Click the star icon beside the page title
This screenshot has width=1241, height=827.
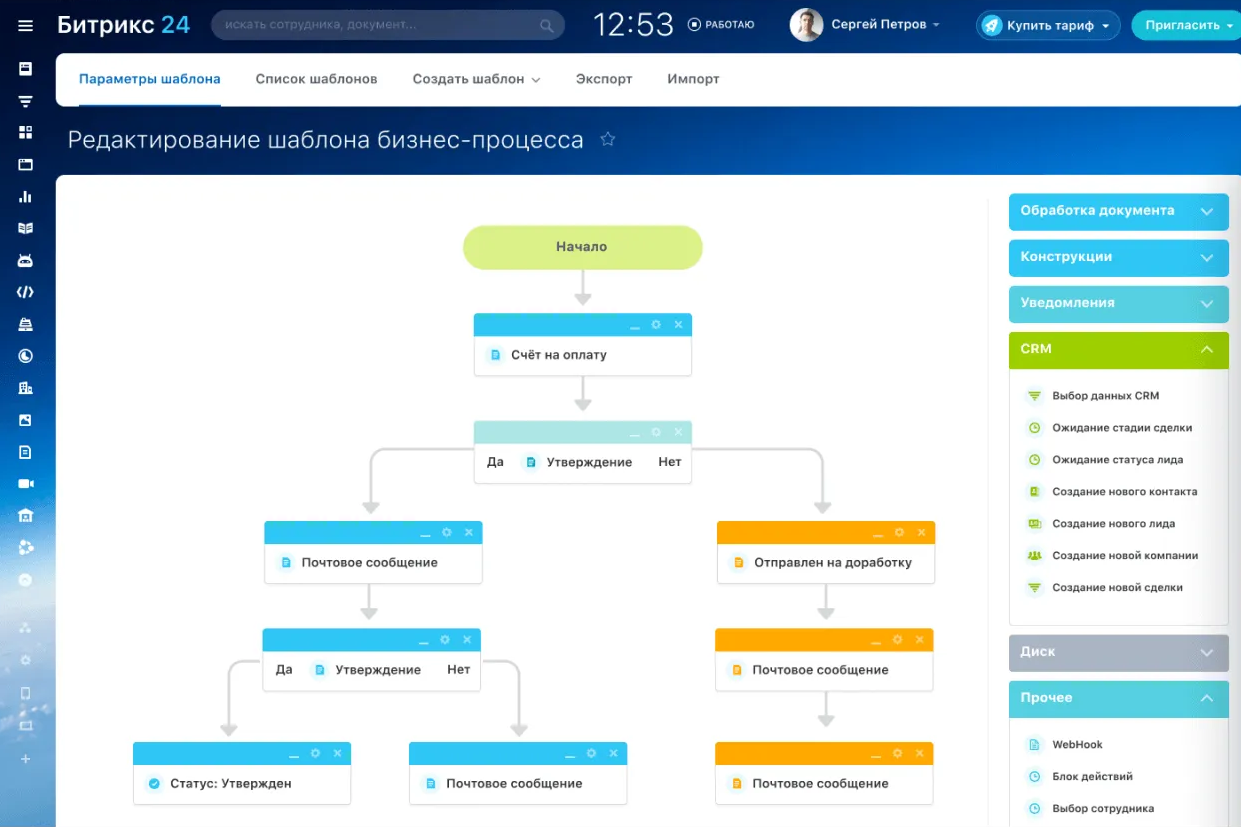(x=607, y=140)
